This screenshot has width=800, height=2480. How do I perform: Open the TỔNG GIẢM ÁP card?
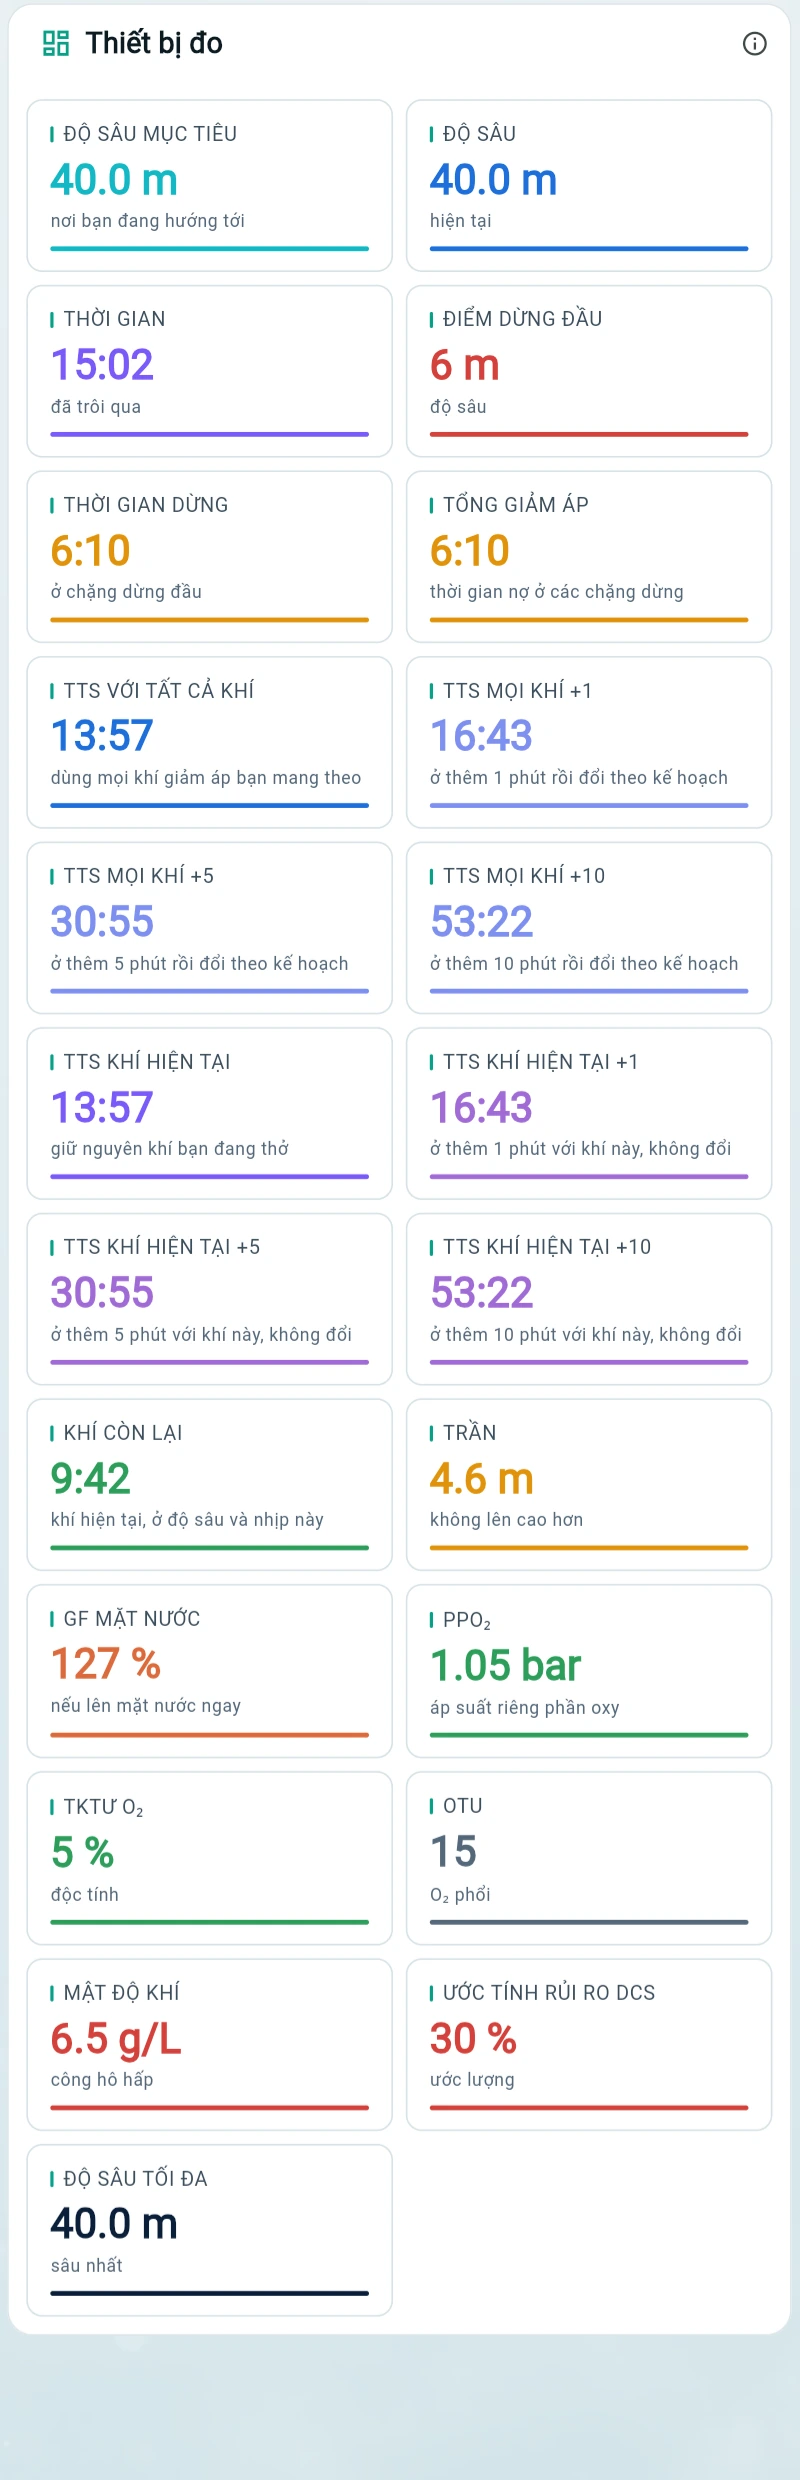[x=589, y=556]
